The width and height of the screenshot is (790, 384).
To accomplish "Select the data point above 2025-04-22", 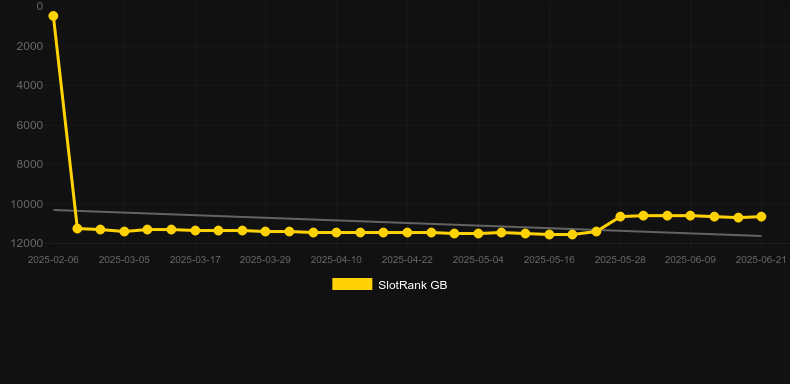I will (407, 232).
